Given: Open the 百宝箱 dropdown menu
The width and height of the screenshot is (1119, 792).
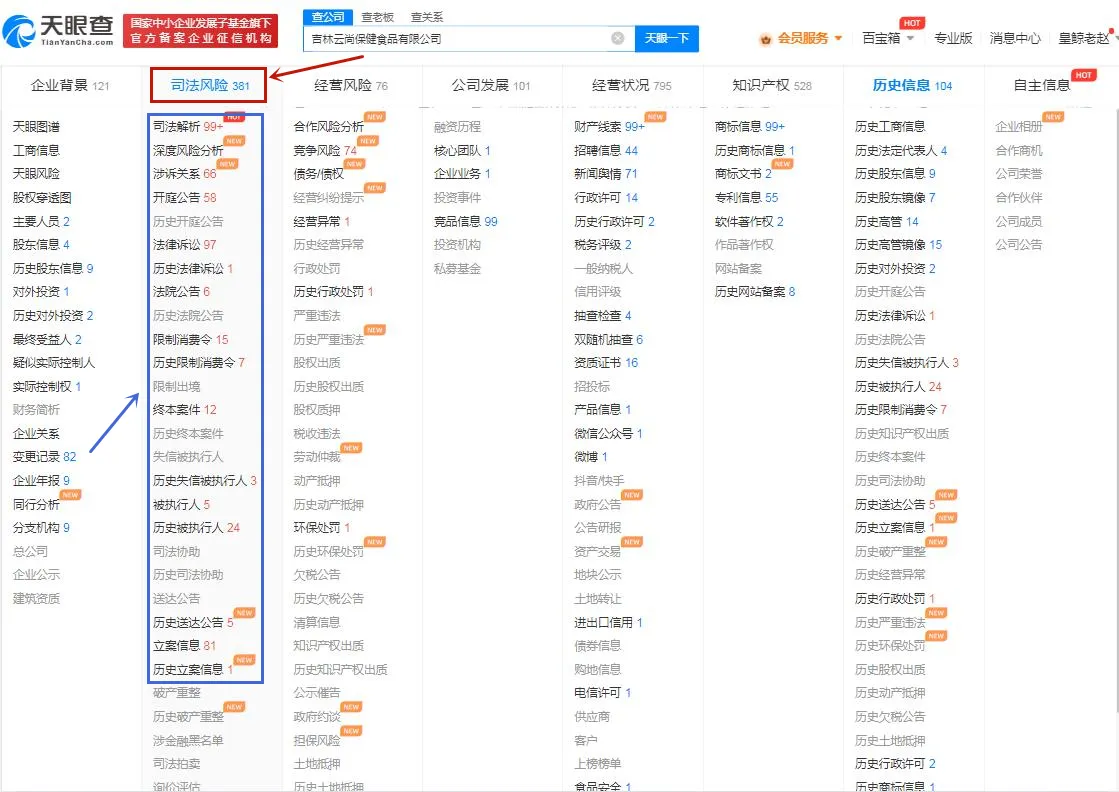Looking at the screenshot, I should [888, 39].
